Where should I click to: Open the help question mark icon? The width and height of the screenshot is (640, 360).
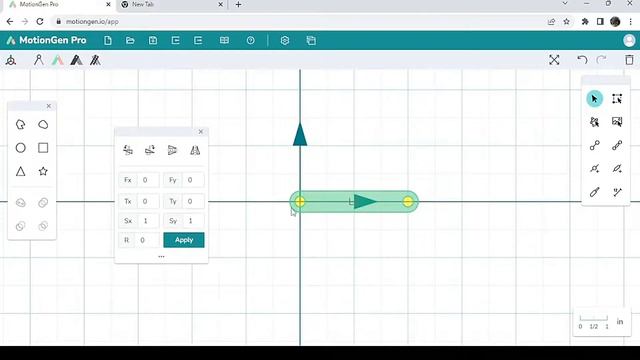click(251, 40)
